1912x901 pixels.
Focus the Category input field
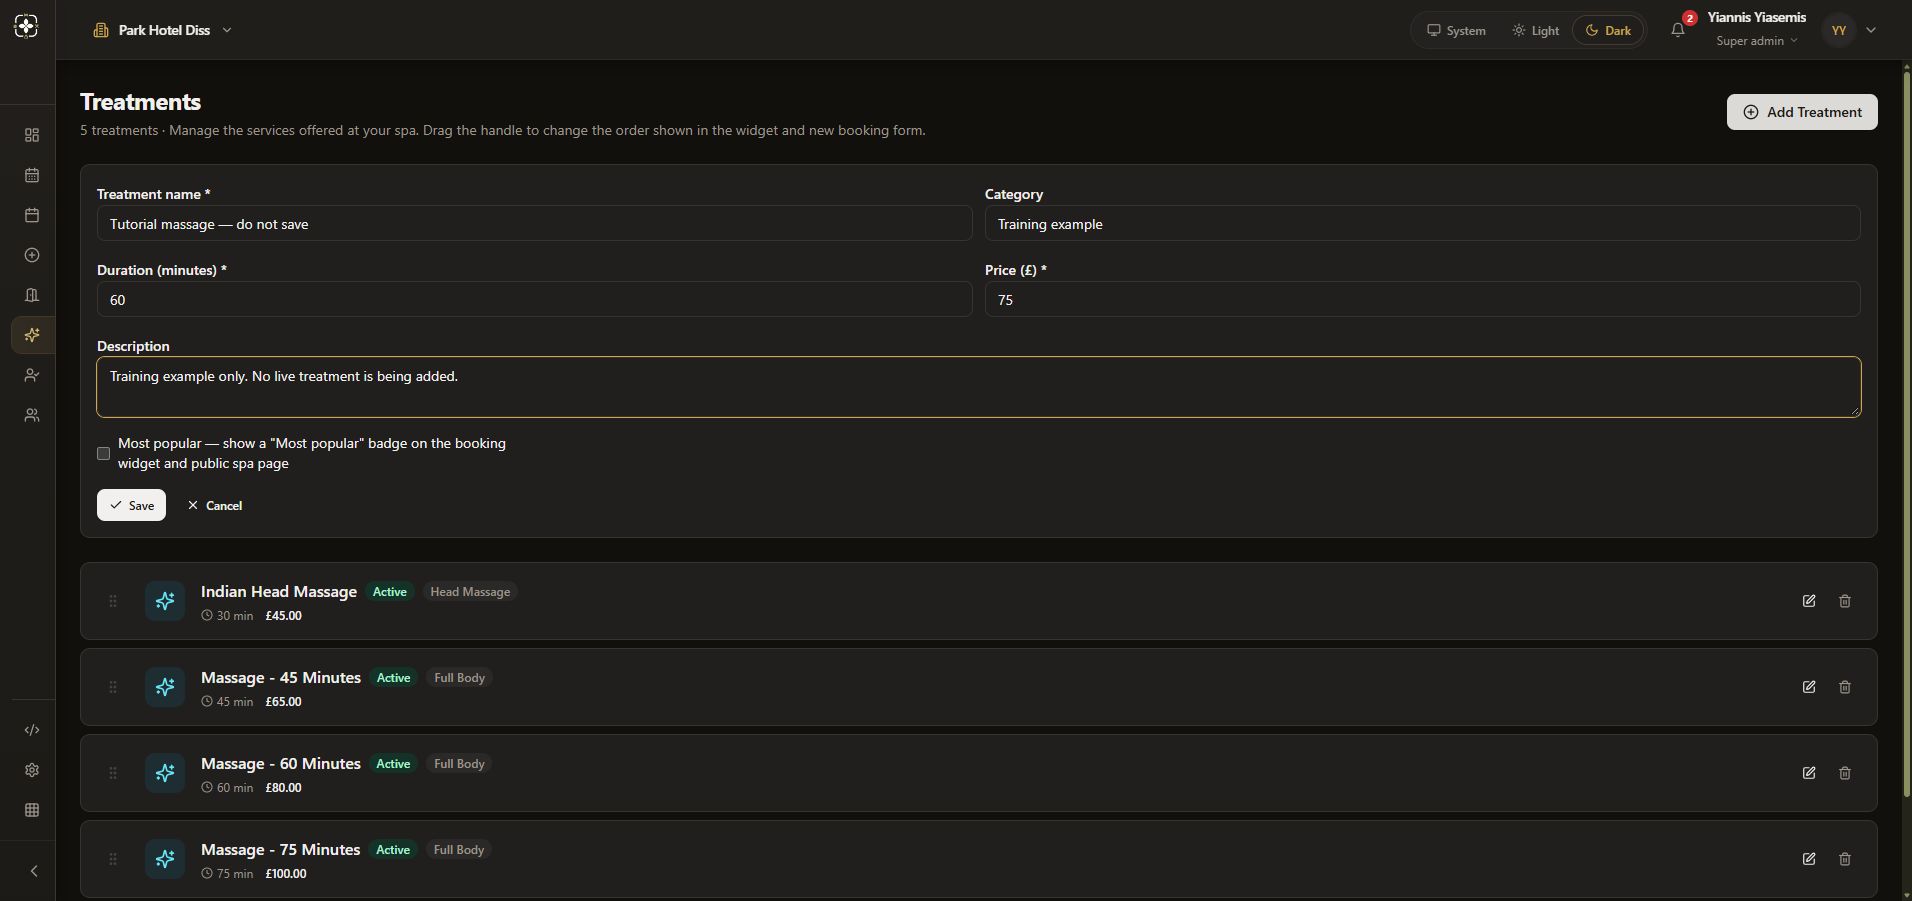(1422, 223)
